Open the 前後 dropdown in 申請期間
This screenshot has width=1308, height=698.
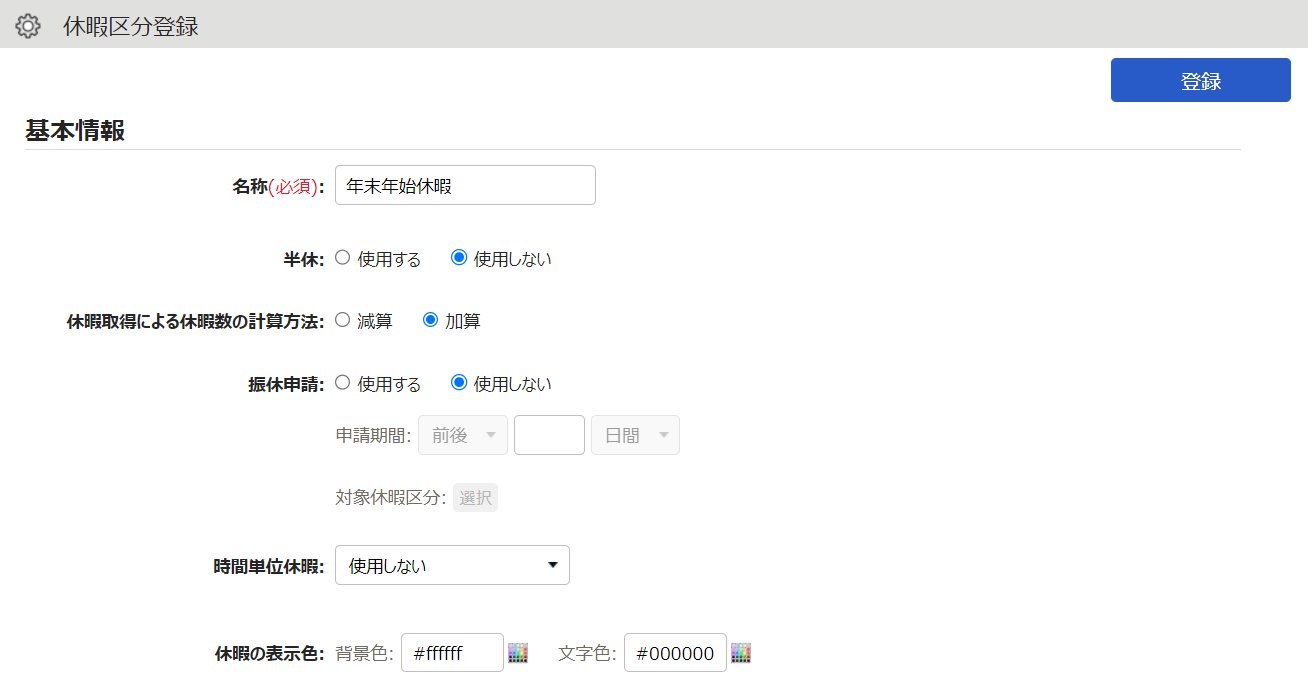point(463,435)
